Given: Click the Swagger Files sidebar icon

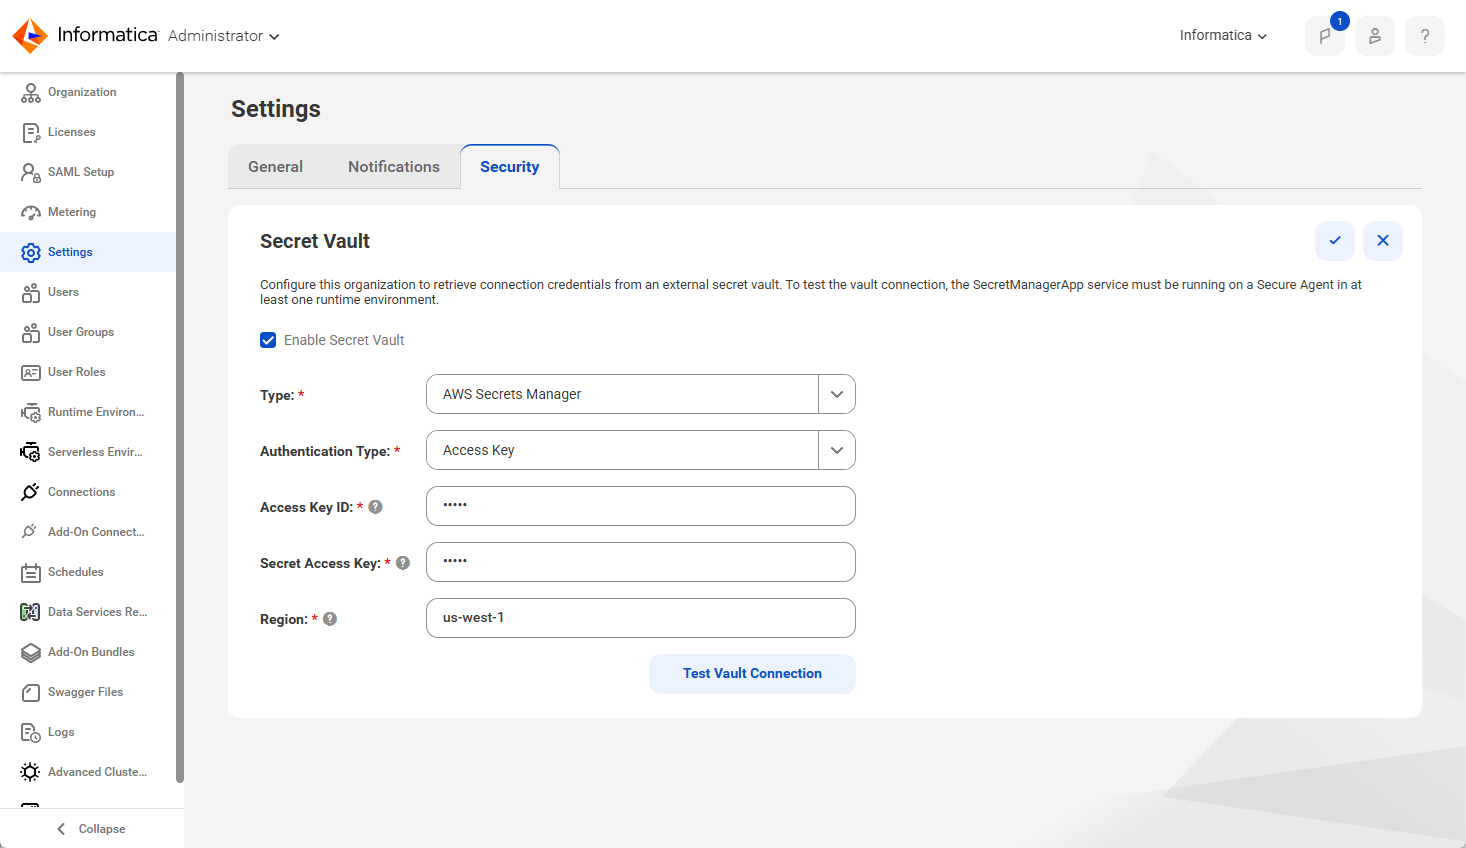Looking at the screenshot, I should coord(31,693).
